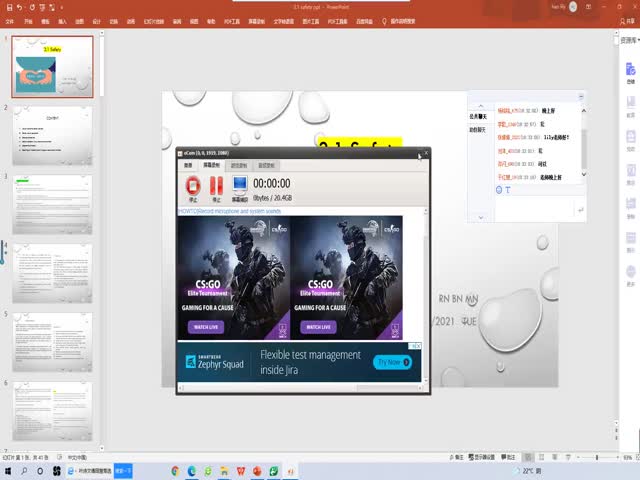Click the PowerPoint icon in the taskbar
The height and width of the screenshot is (480, 640).
[x=257, y=470]
